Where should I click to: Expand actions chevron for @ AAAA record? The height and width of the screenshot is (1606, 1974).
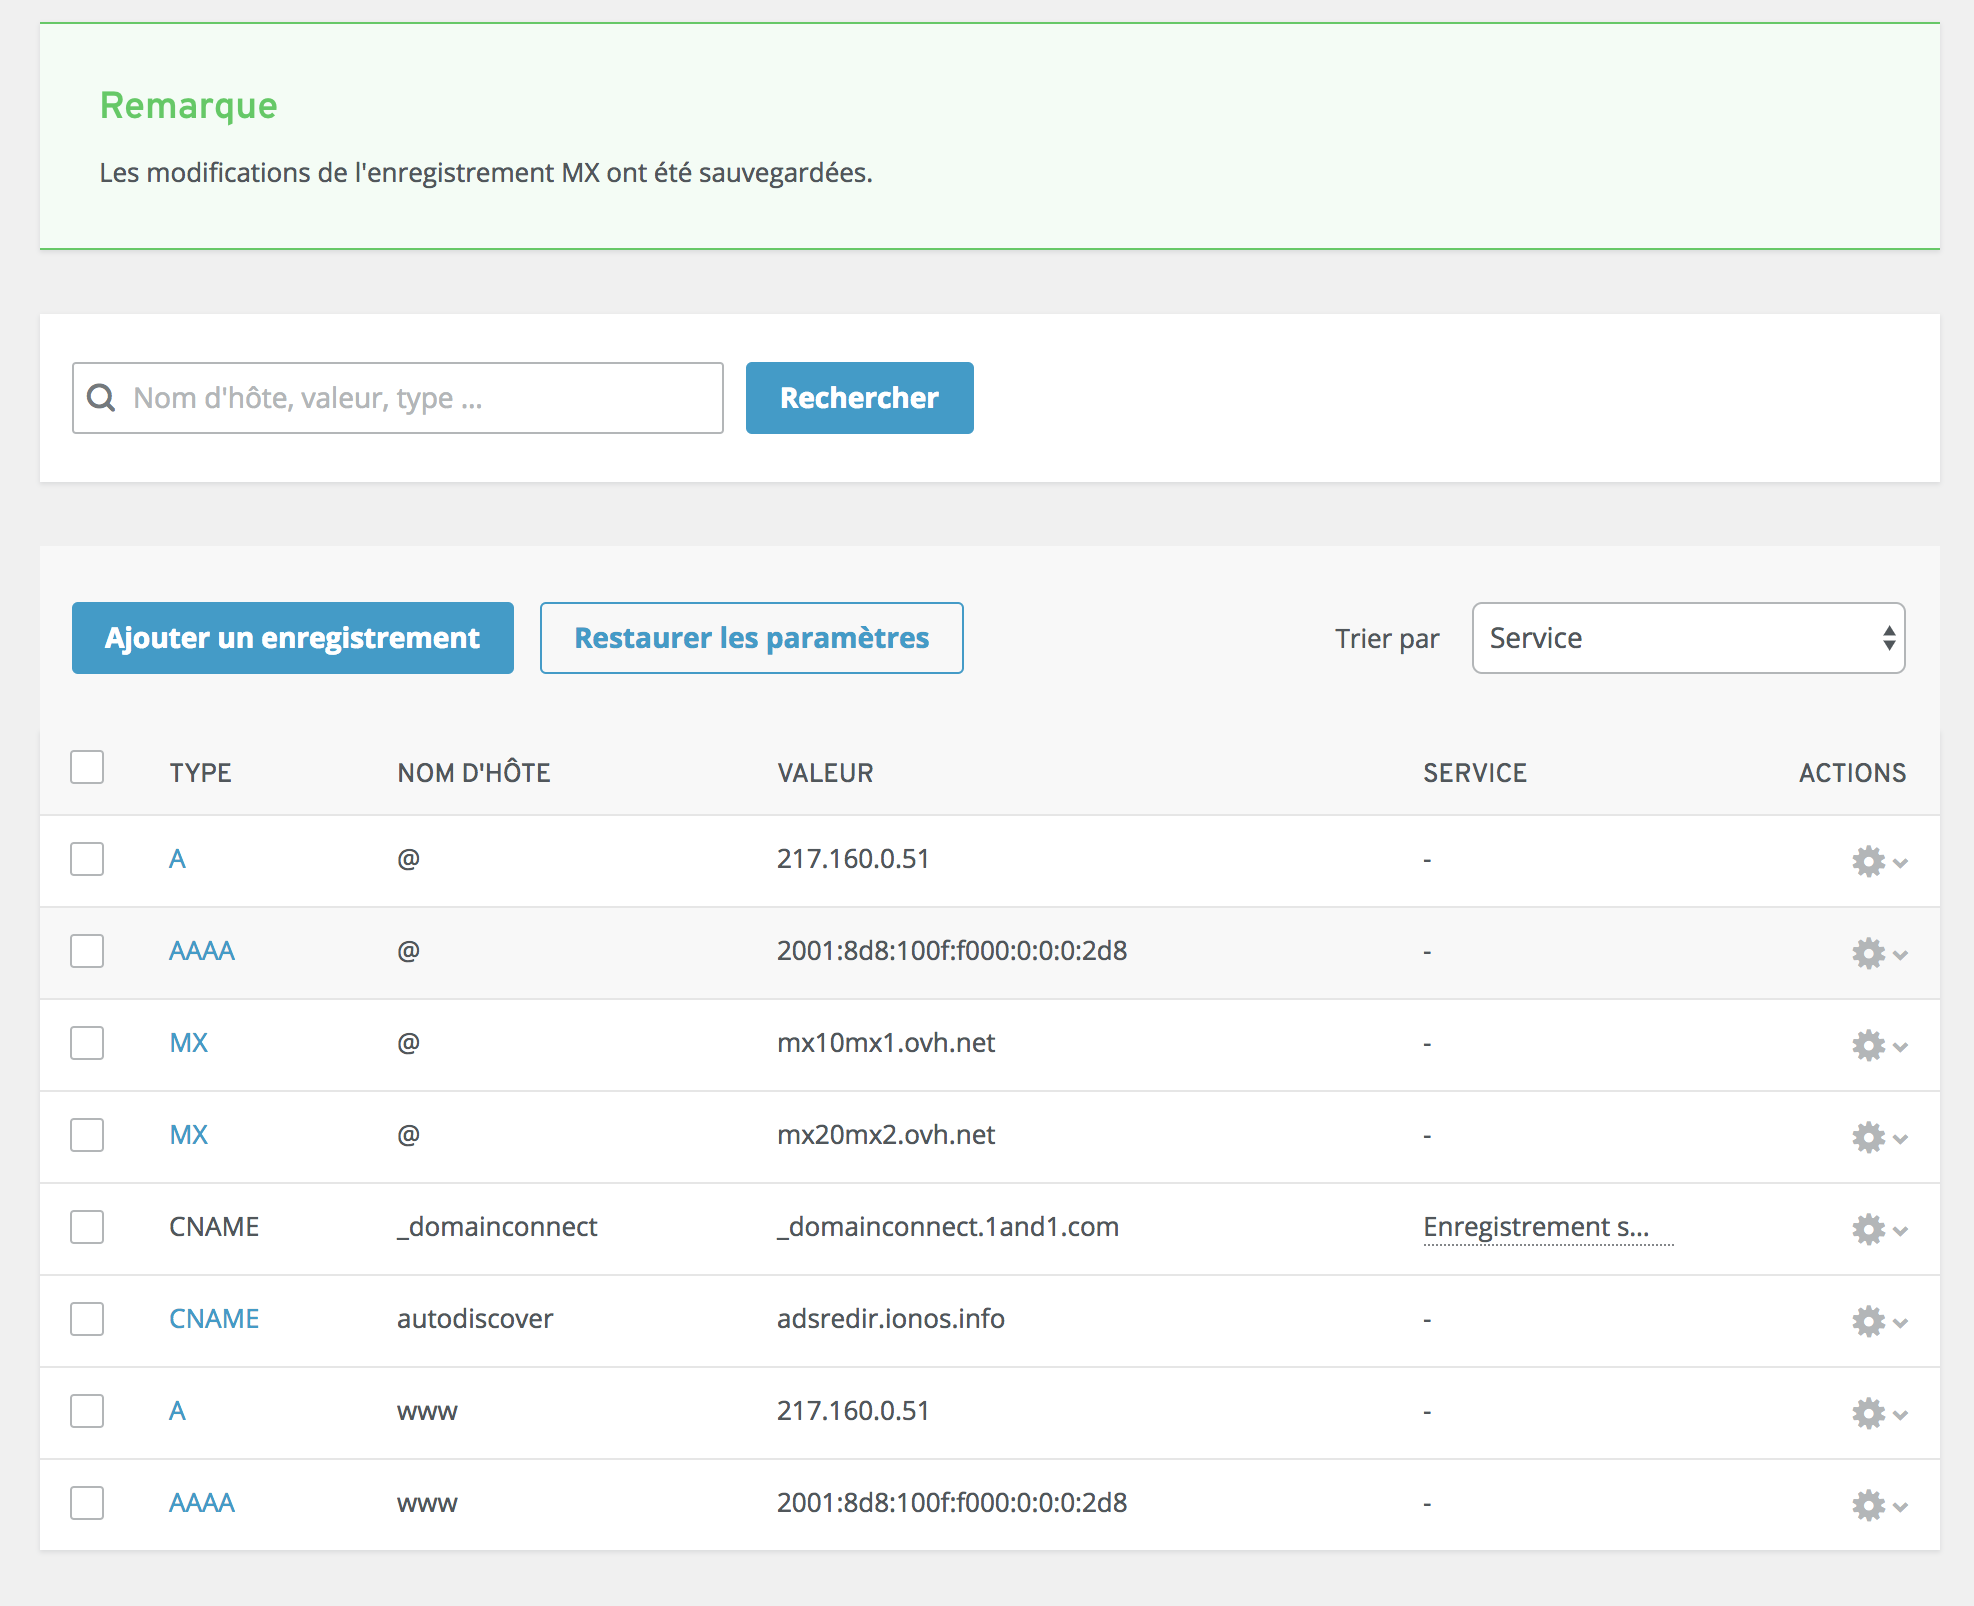(x=1900, y=954)
